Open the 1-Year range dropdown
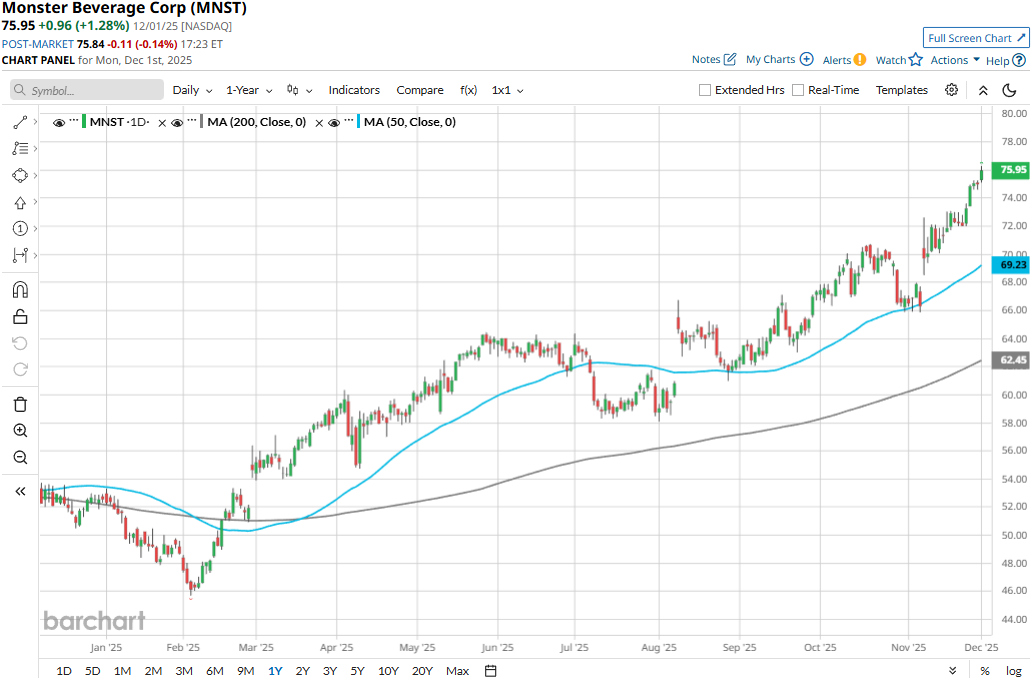Screen dimensions: 1032x678 pos(248,90)
